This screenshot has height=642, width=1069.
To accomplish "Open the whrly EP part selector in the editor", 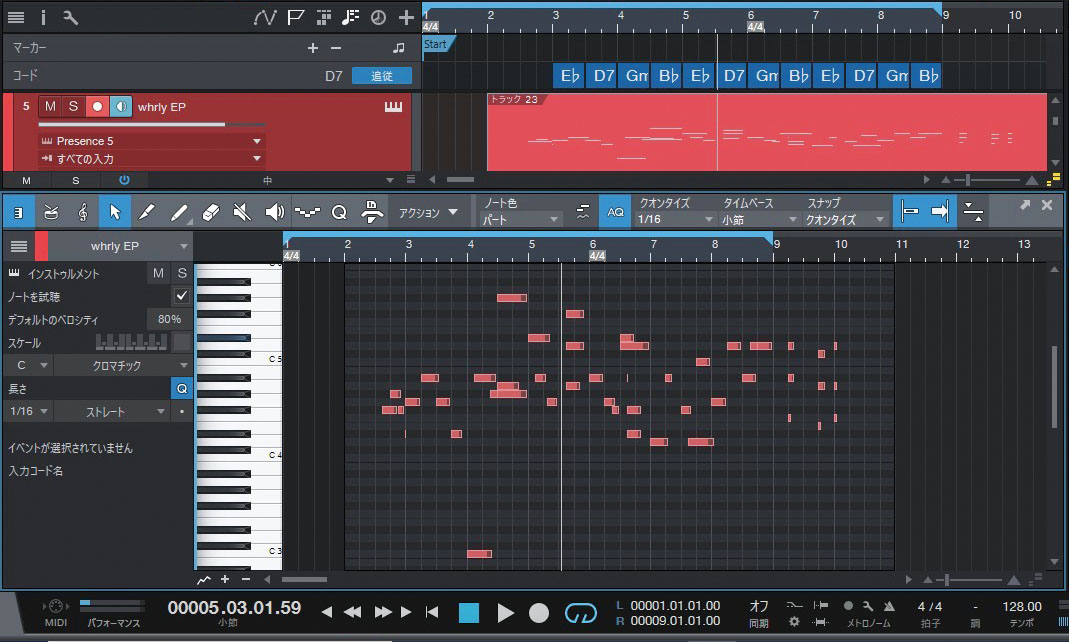I will (x=121, y=246).
